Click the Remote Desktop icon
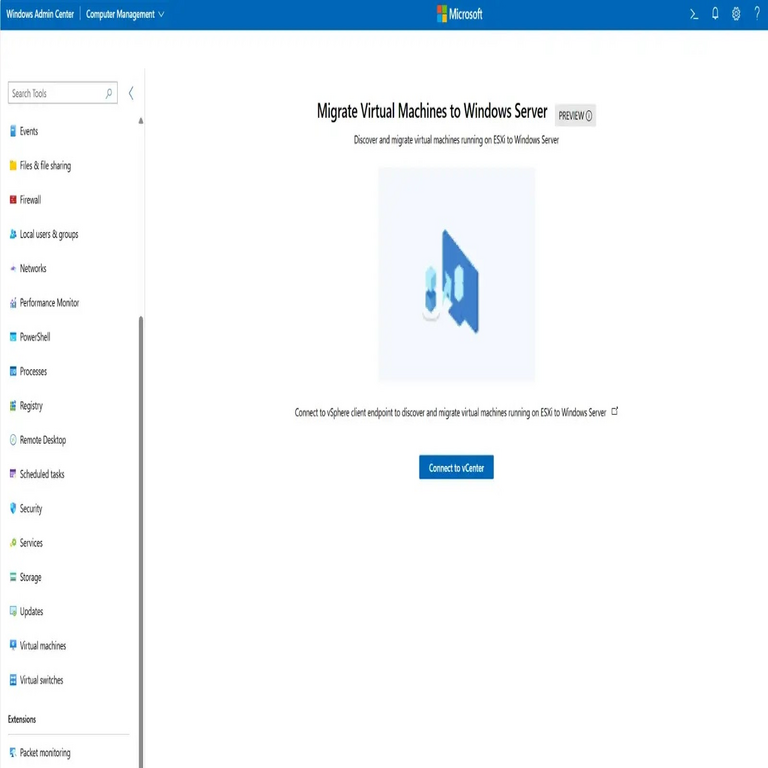Image resolution: width=768 pixels, height=768 pixels. [13, 440]
